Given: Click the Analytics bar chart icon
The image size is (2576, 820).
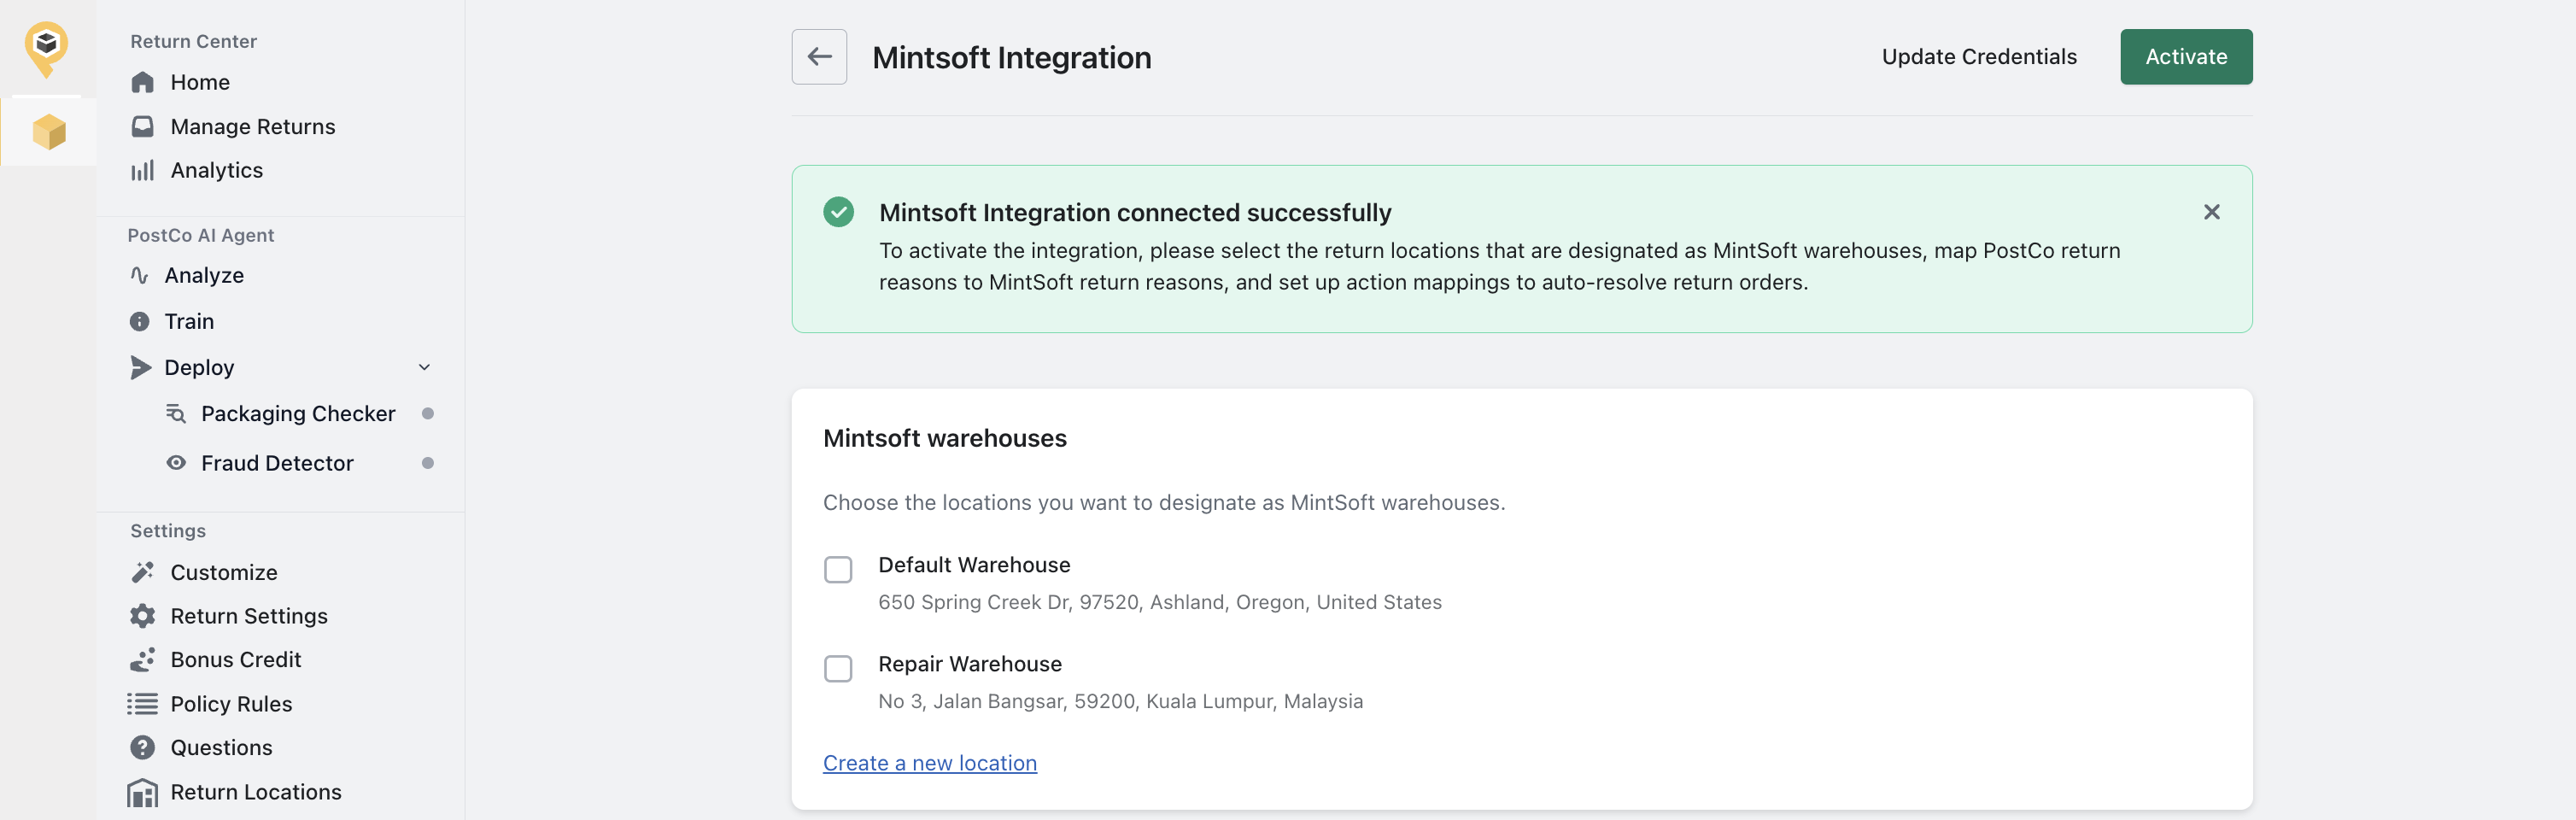Looking at the screenshot, I should click(143, 170).
